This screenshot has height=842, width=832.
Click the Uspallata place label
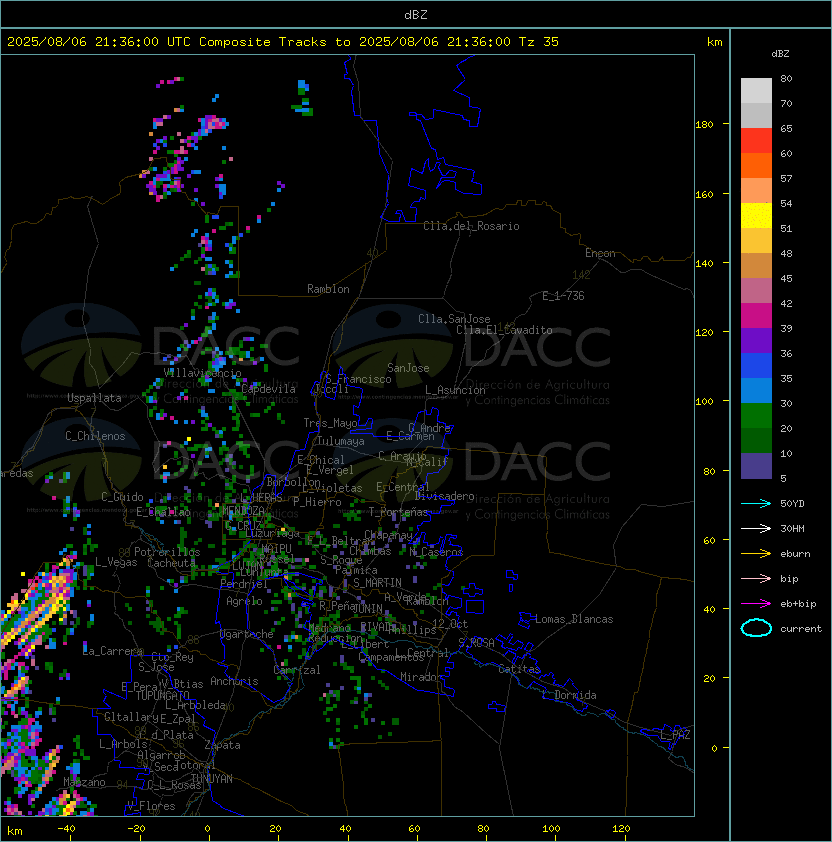pyautogui.click(x=94, y=398)
